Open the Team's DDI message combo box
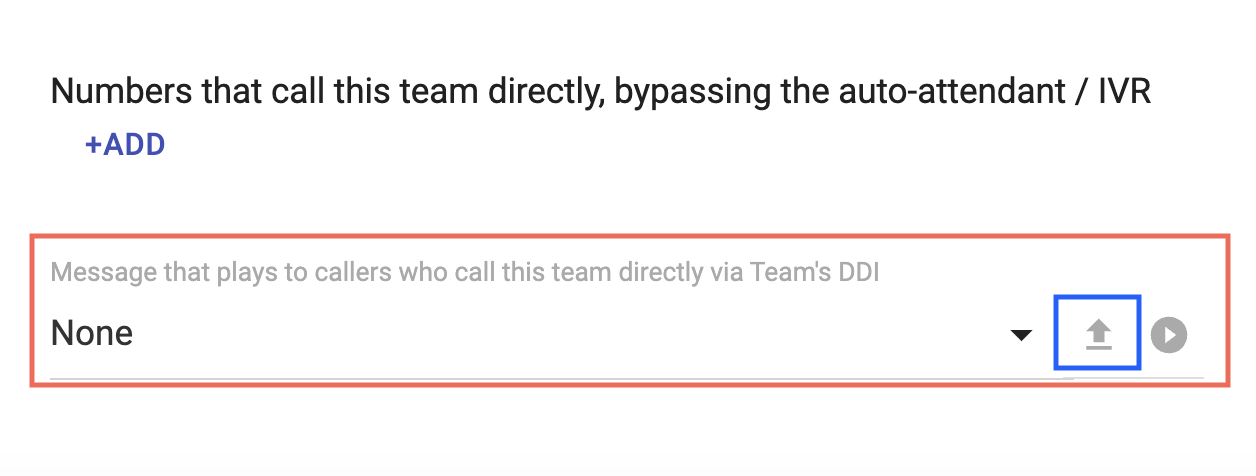1256x476 pixels. coord(542,334)
